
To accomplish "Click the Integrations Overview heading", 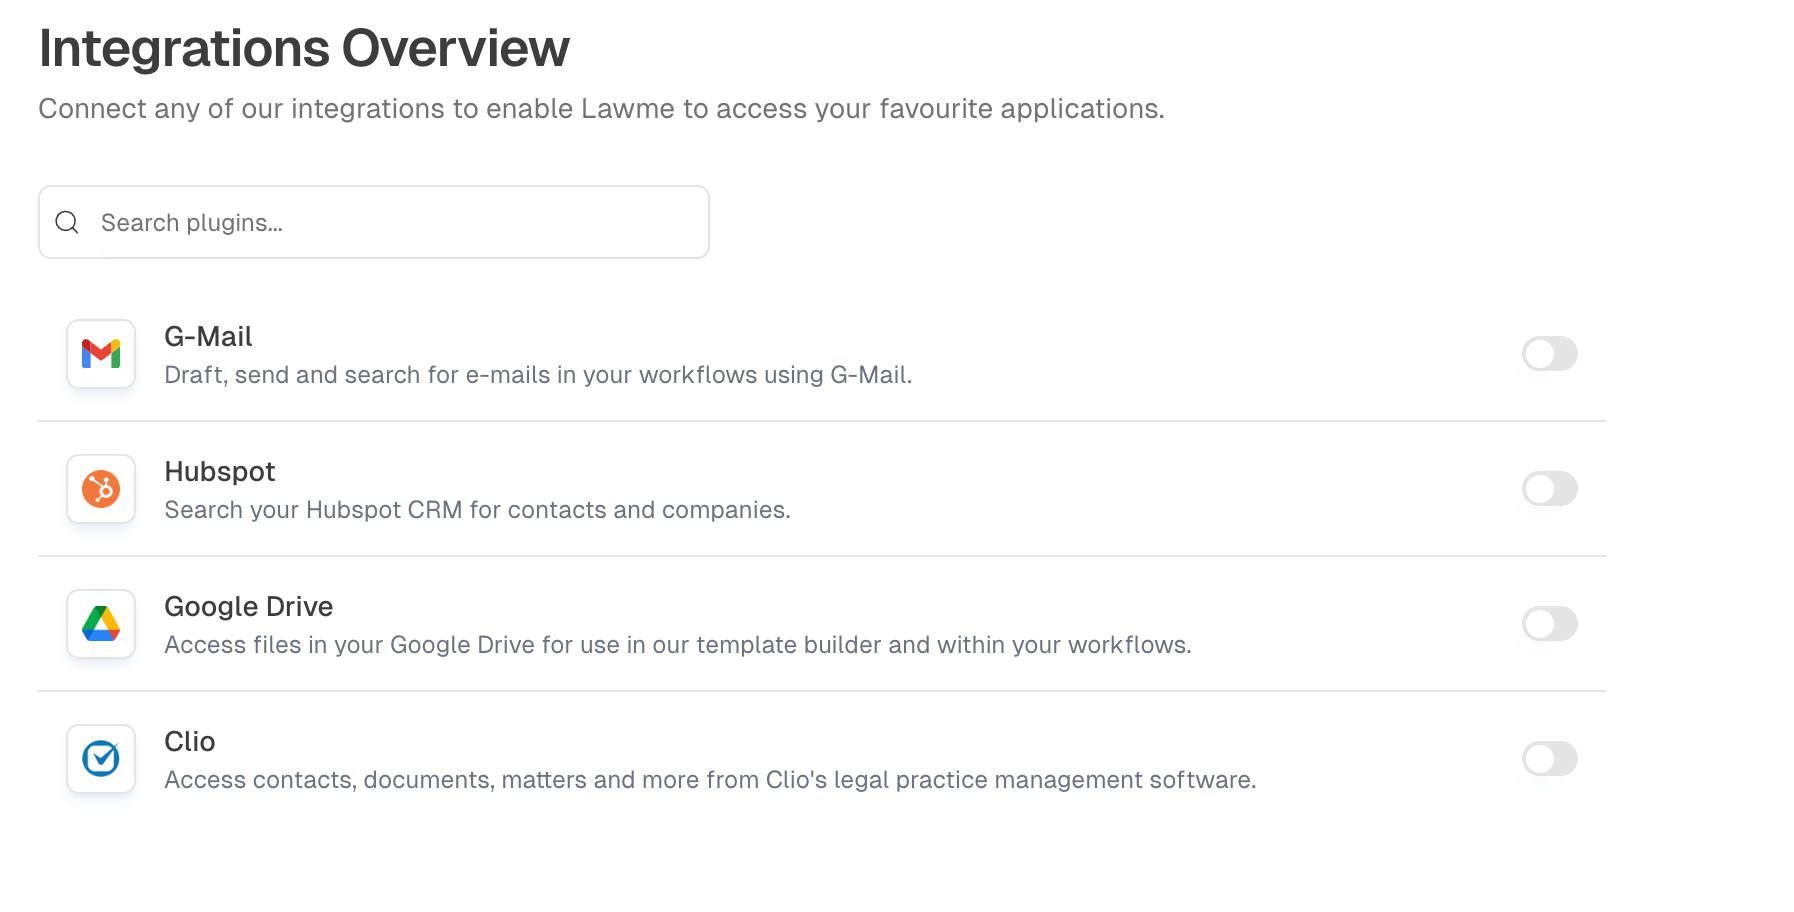I will point(304,46).
